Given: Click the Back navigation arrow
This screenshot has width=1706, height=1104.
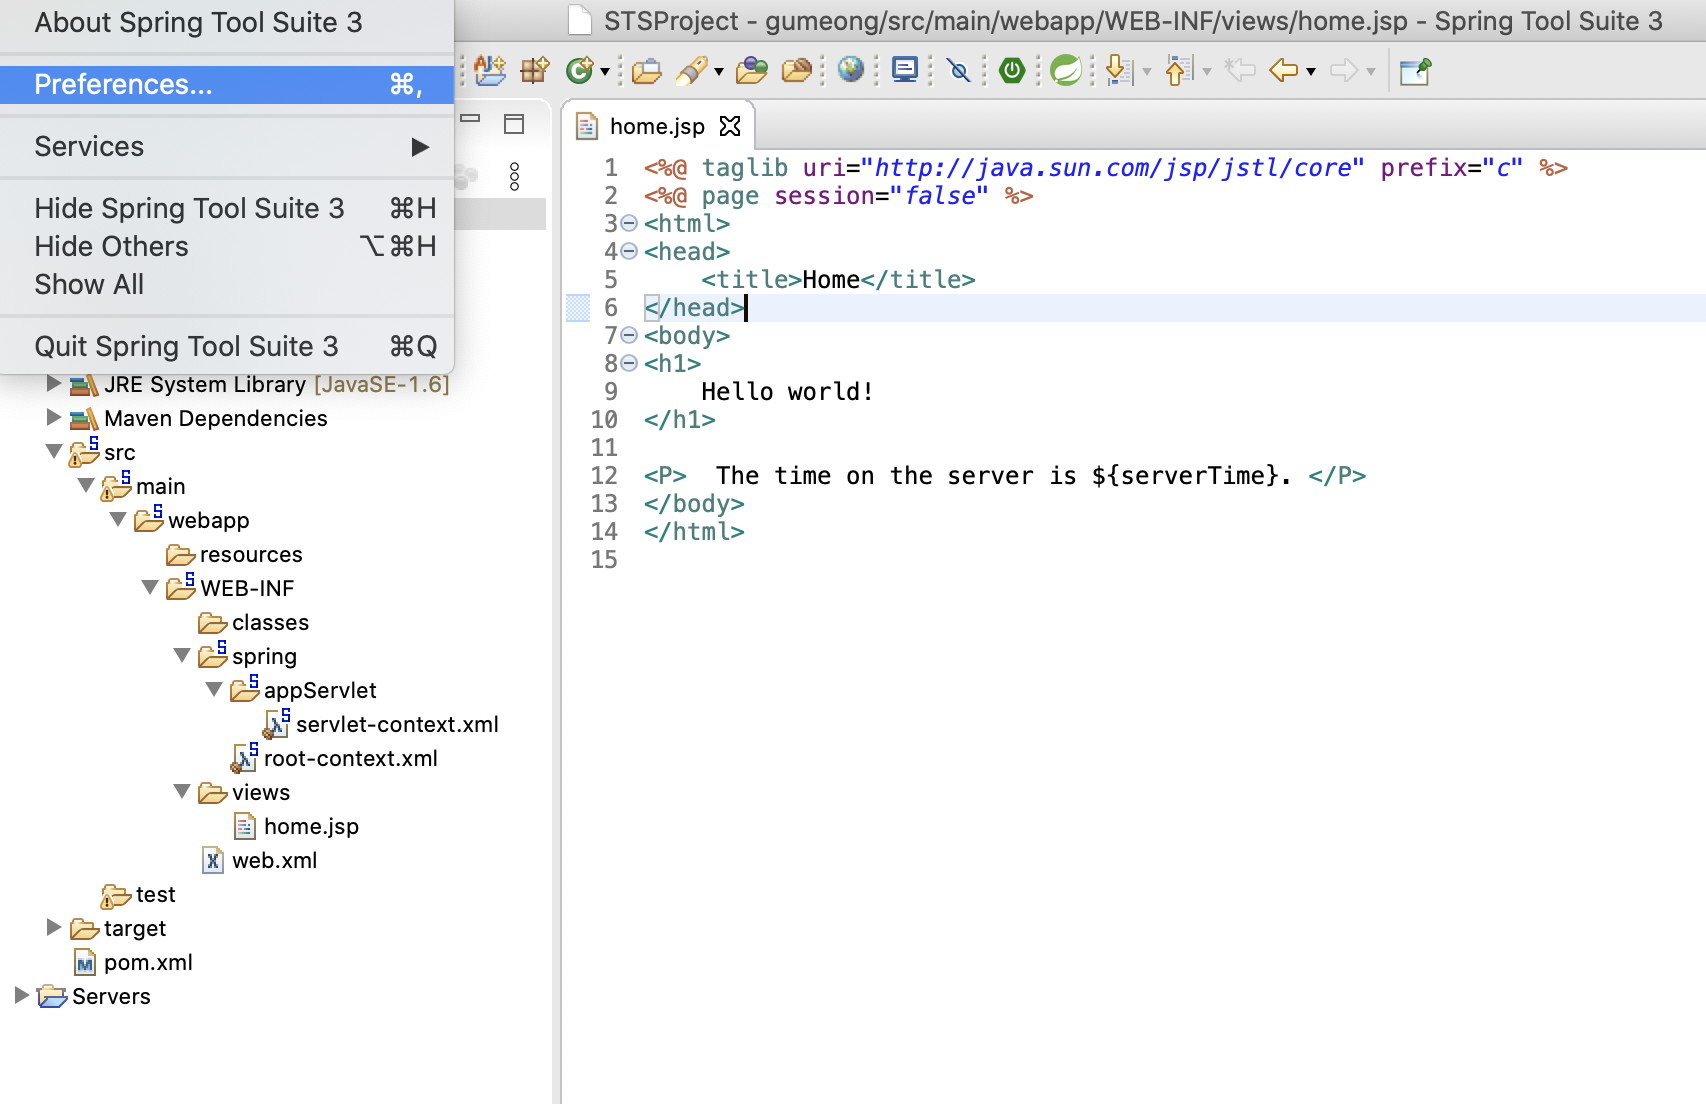Looking at the screenshot, I should pos(1283,70).
